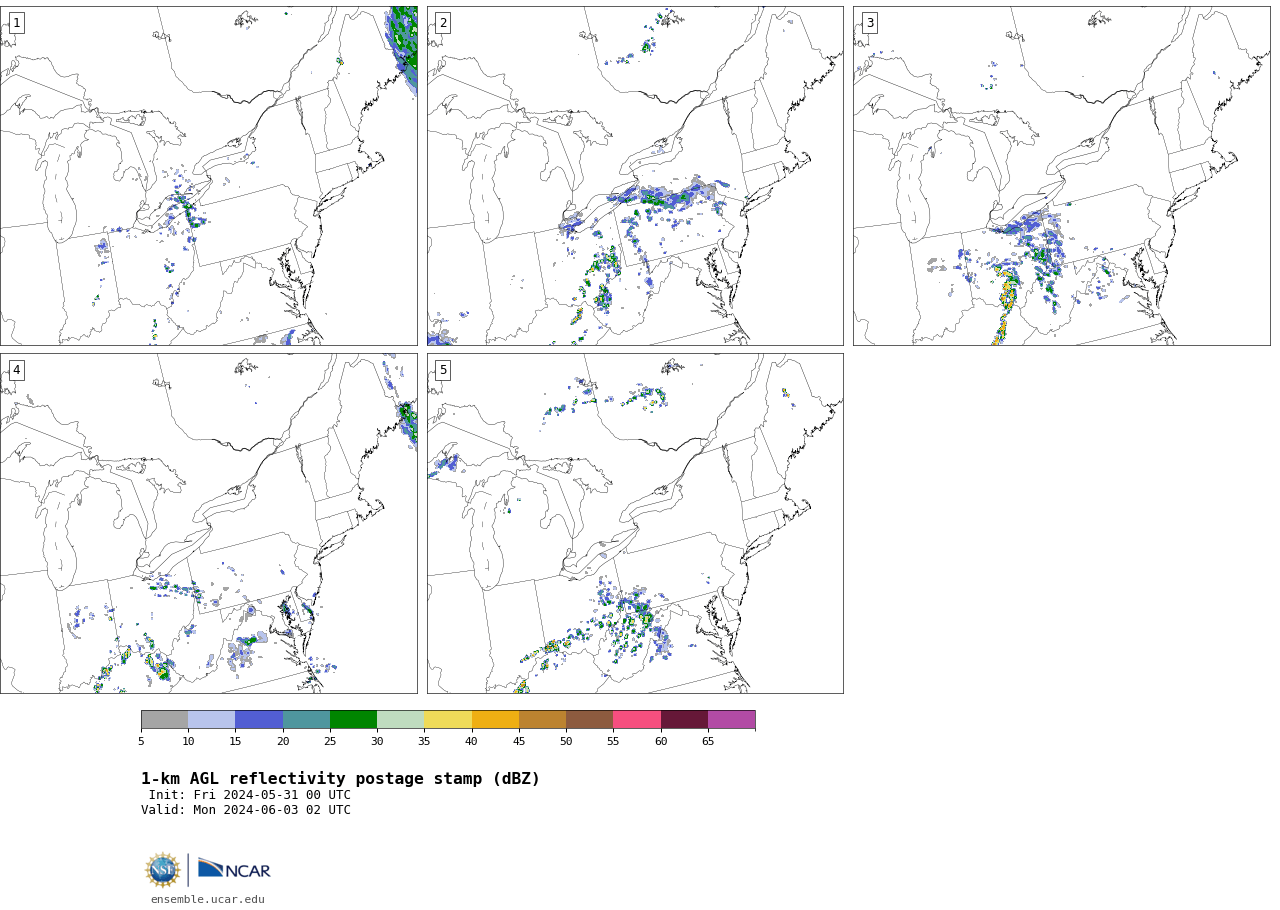
Task: Click the dark brown 50-55 dBZ swatch
Action: coord(589,720)
